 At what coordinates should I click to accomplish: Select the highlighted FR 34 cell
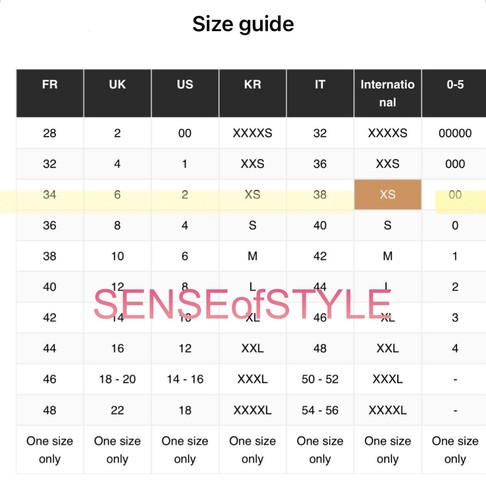[50, 195]
